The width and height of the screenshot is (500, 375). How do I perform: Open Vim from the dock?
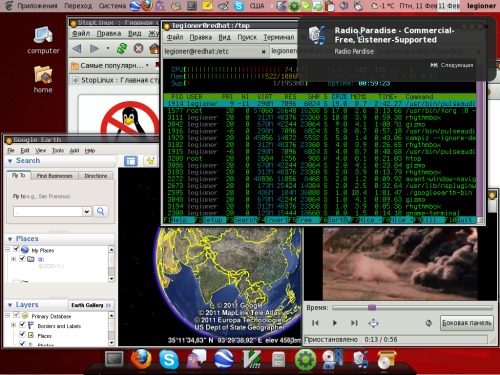click(x=251, y=359)
